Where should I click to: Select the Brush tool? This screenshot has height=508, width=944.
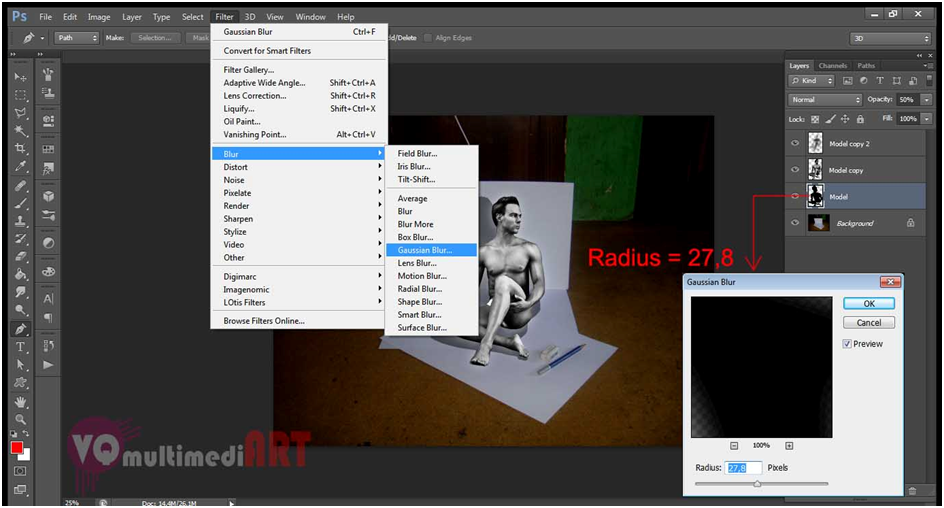pos(20,203)
